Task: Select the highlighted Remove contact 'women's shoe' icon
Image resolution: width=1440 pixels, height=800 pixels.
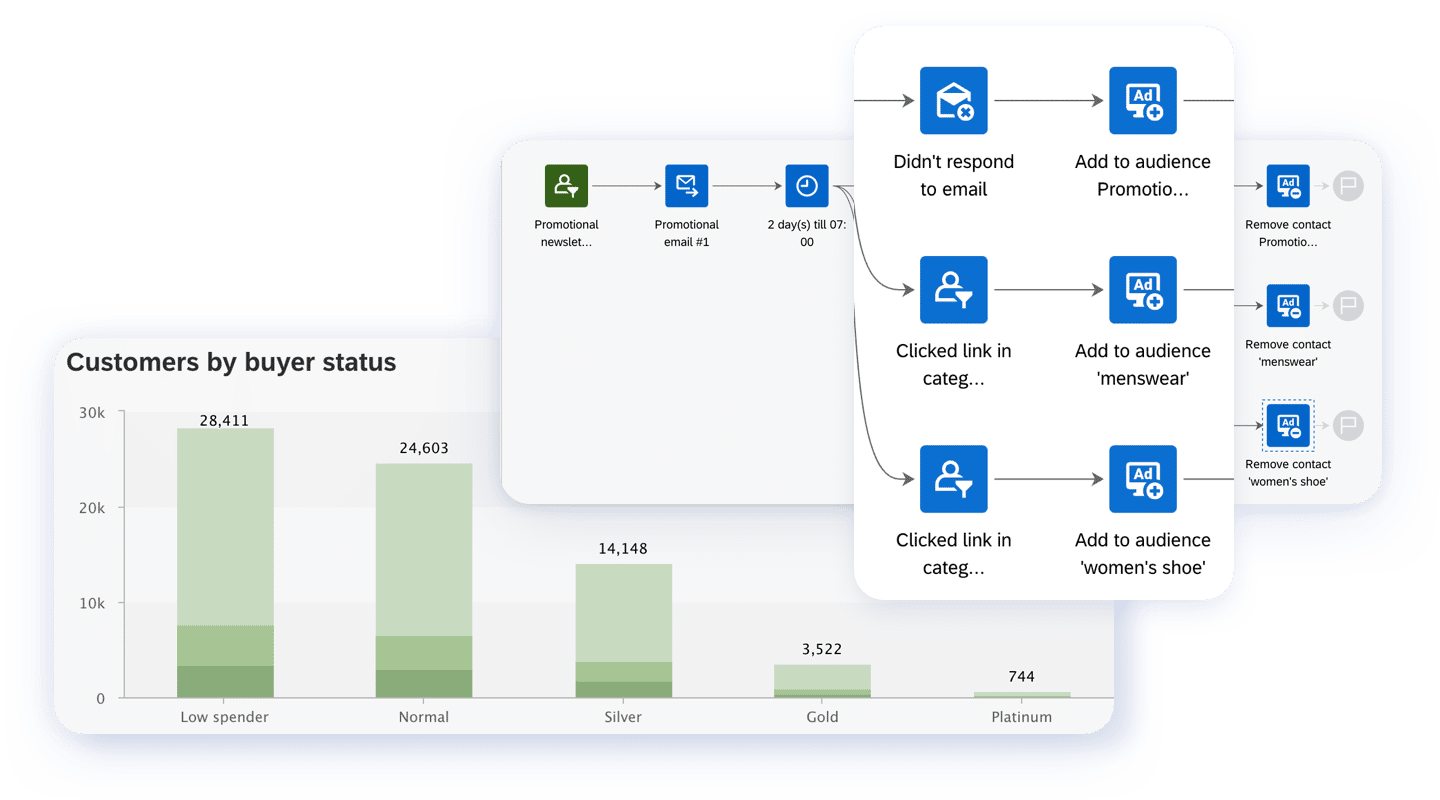Action: coord(1288,426)
